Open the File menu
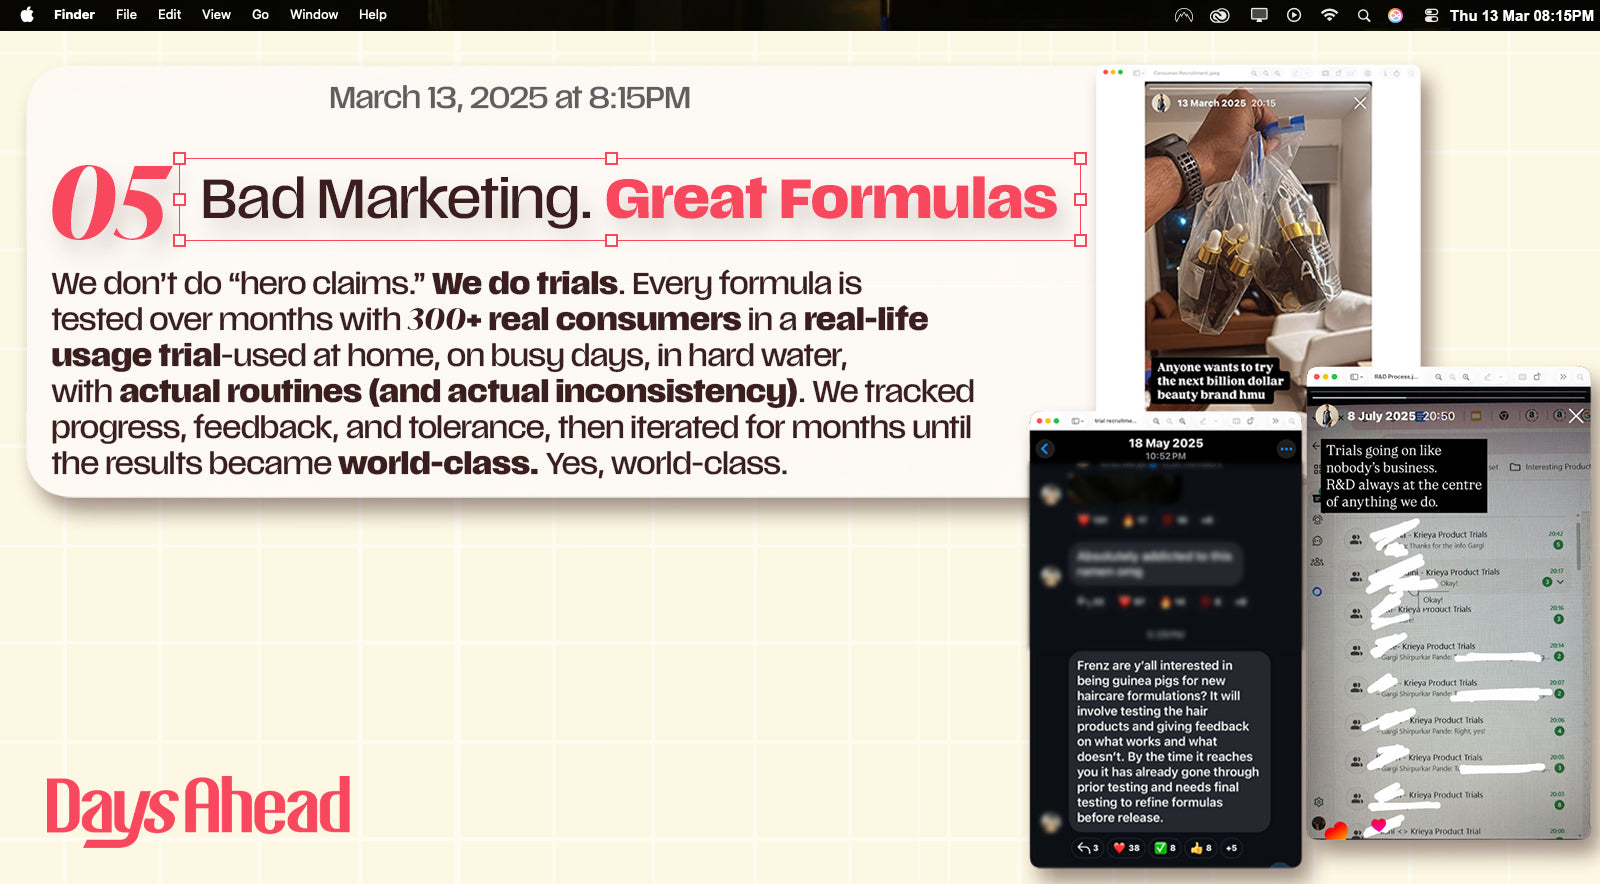The height and width of the screenshot is (884, 1600). (x=126, y=15)
